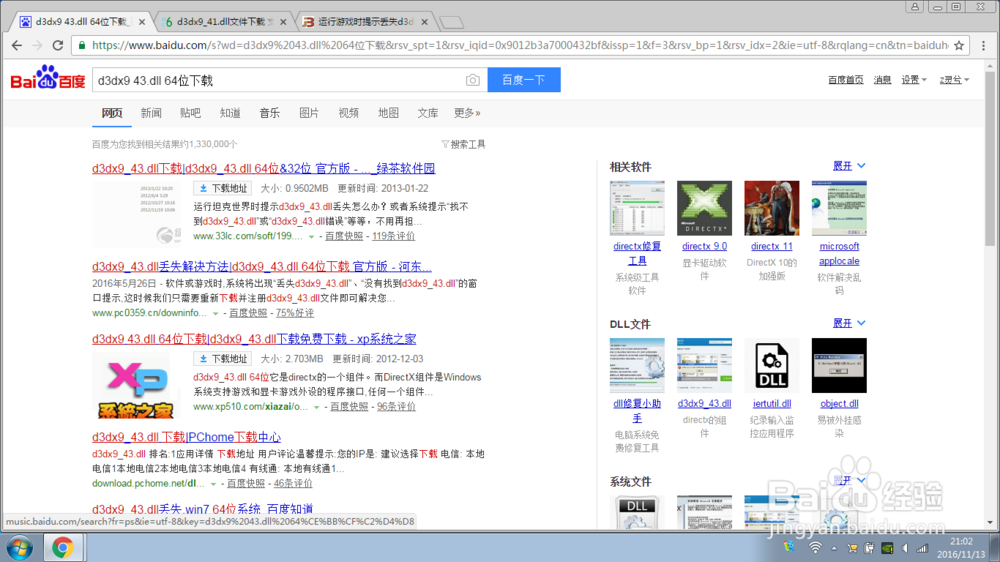Screen dimensions: 1000x562
Task: Close the d3dx9_41.dll文件下载 tab
Action: pos(283,22)
